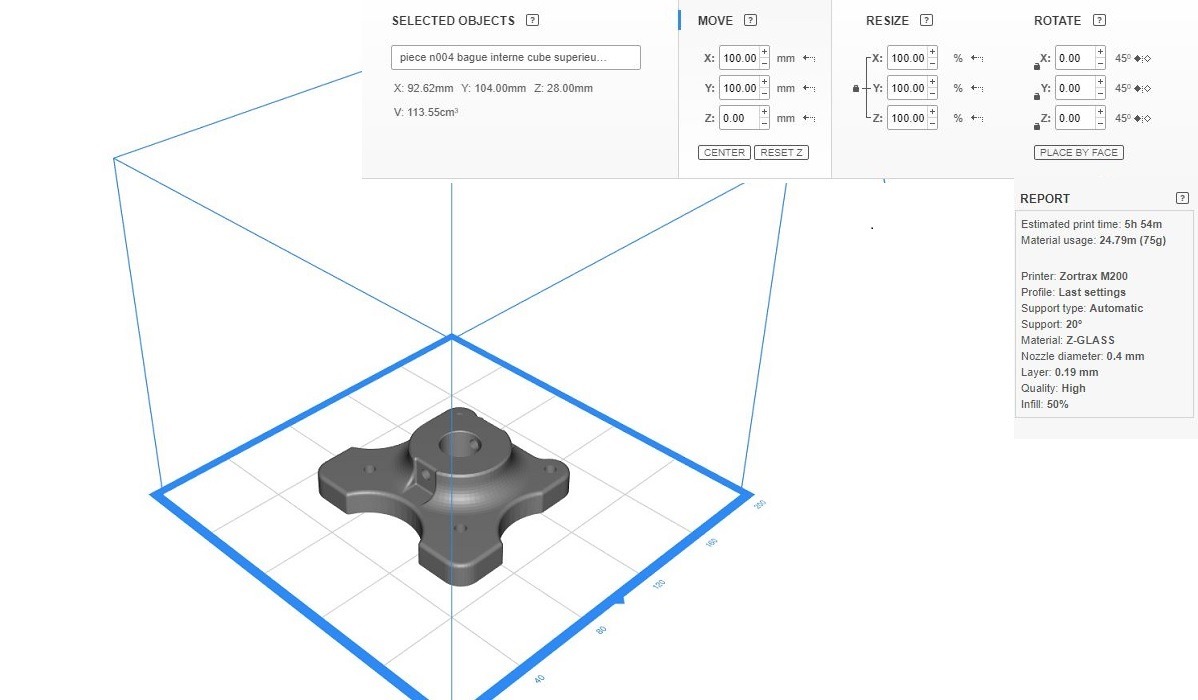
Task: Increase Resize Z with plus stepper
Action: [932, 112]
